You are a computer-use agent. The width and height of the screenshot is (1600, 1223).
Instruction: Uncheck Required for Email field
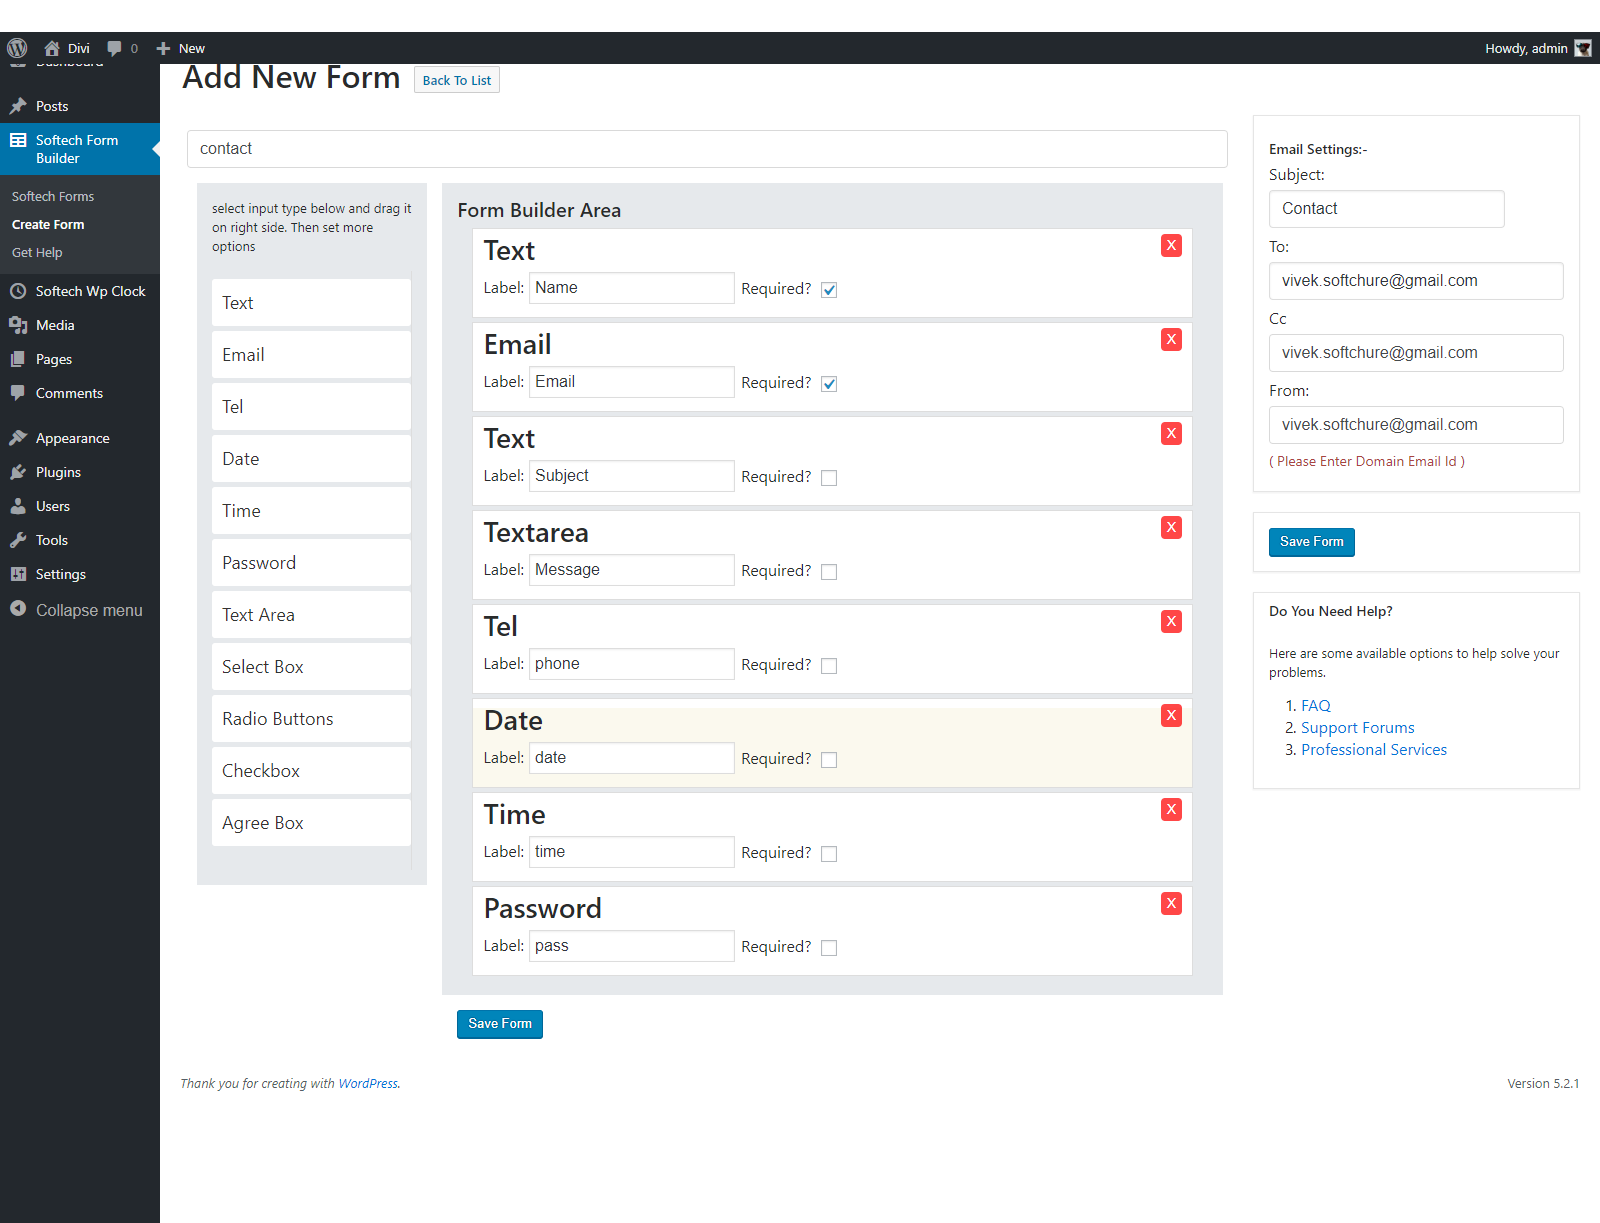pos(829,384)
